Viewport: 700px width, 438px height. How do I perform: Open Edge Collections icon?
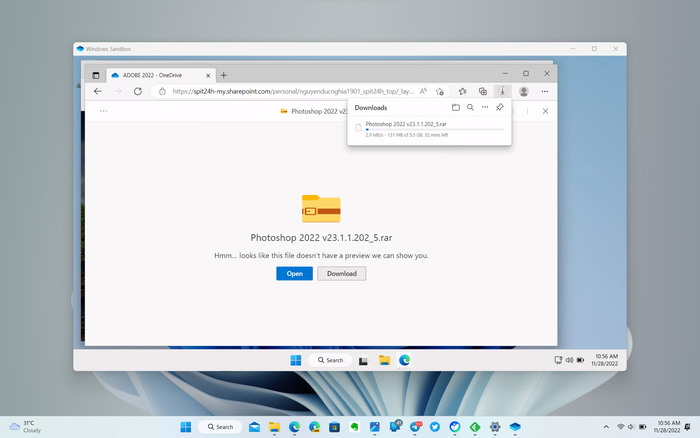point(483,92)
